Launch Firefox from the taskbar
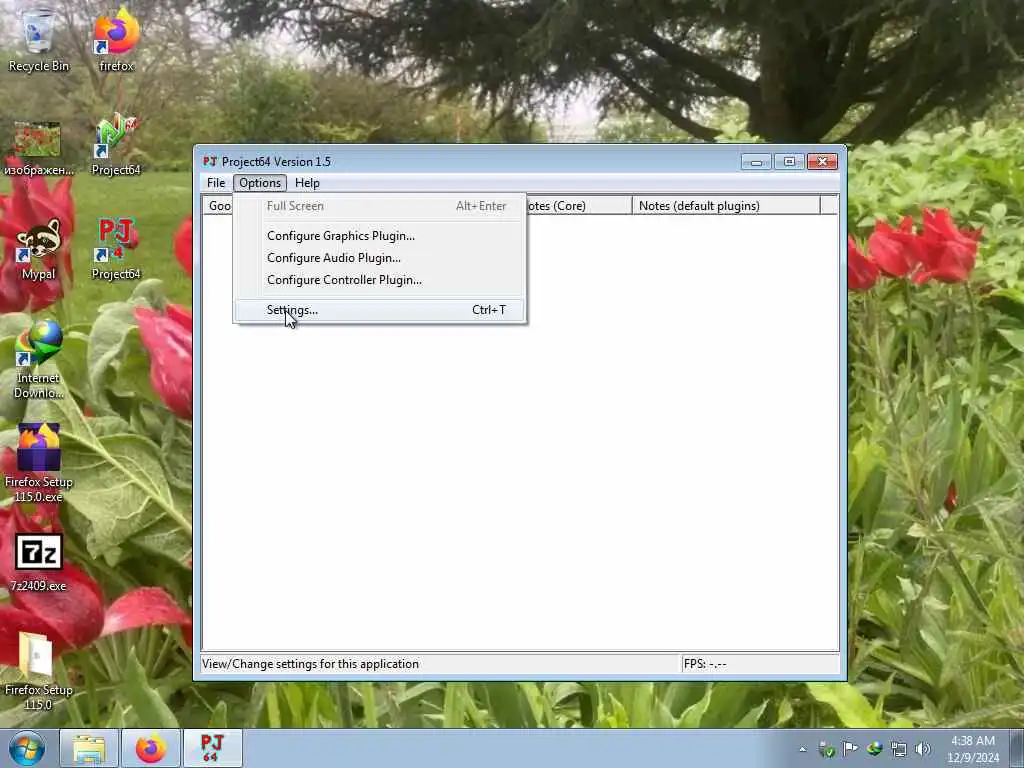Screen dimensions: 1024x768 150,748
